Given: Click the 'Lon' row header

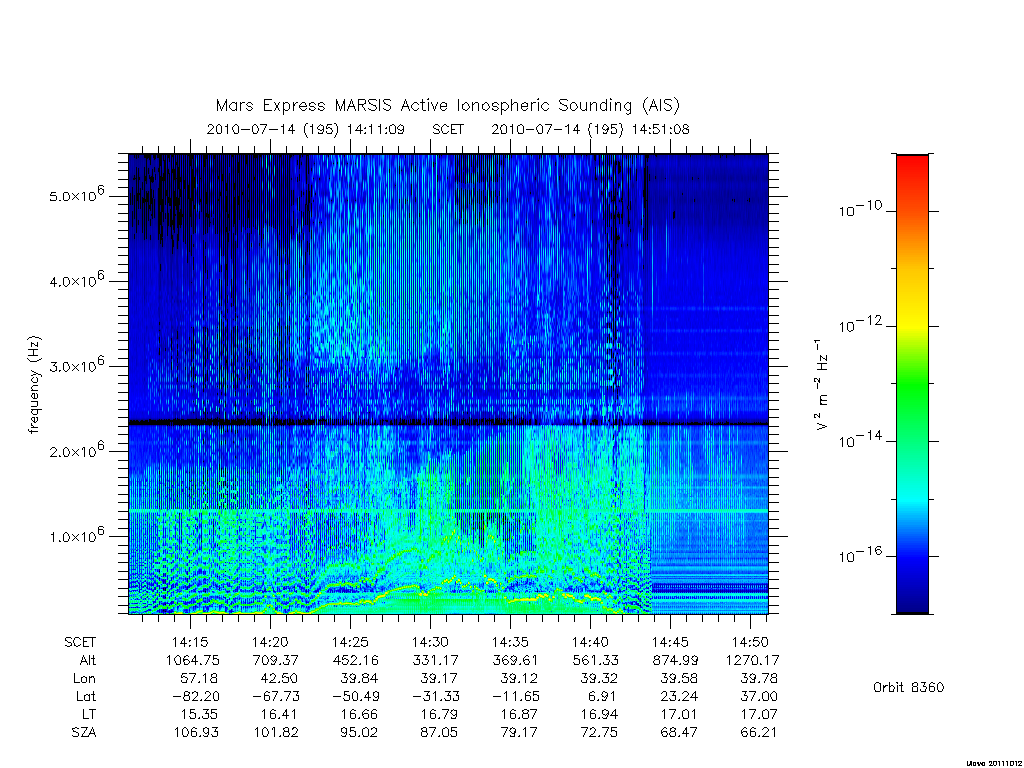Looking at the screenshot, I should (x=84, y=679).
